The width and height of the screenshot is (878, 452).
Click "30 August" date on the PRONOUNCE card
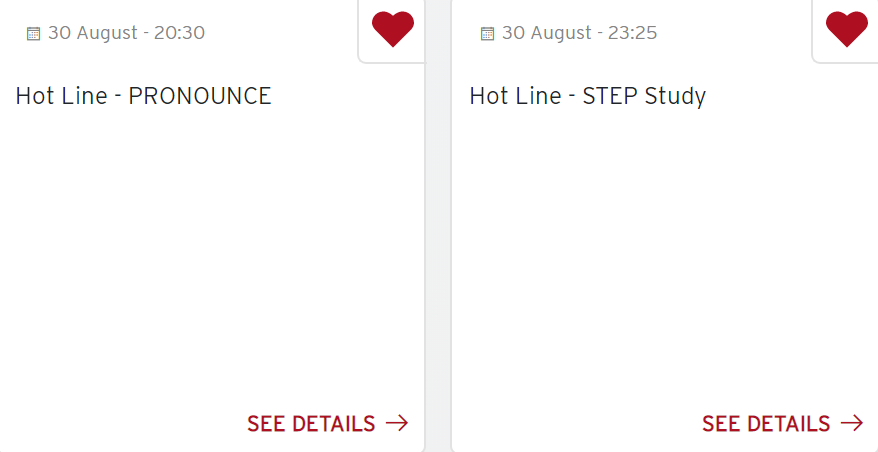coord(92,33)
